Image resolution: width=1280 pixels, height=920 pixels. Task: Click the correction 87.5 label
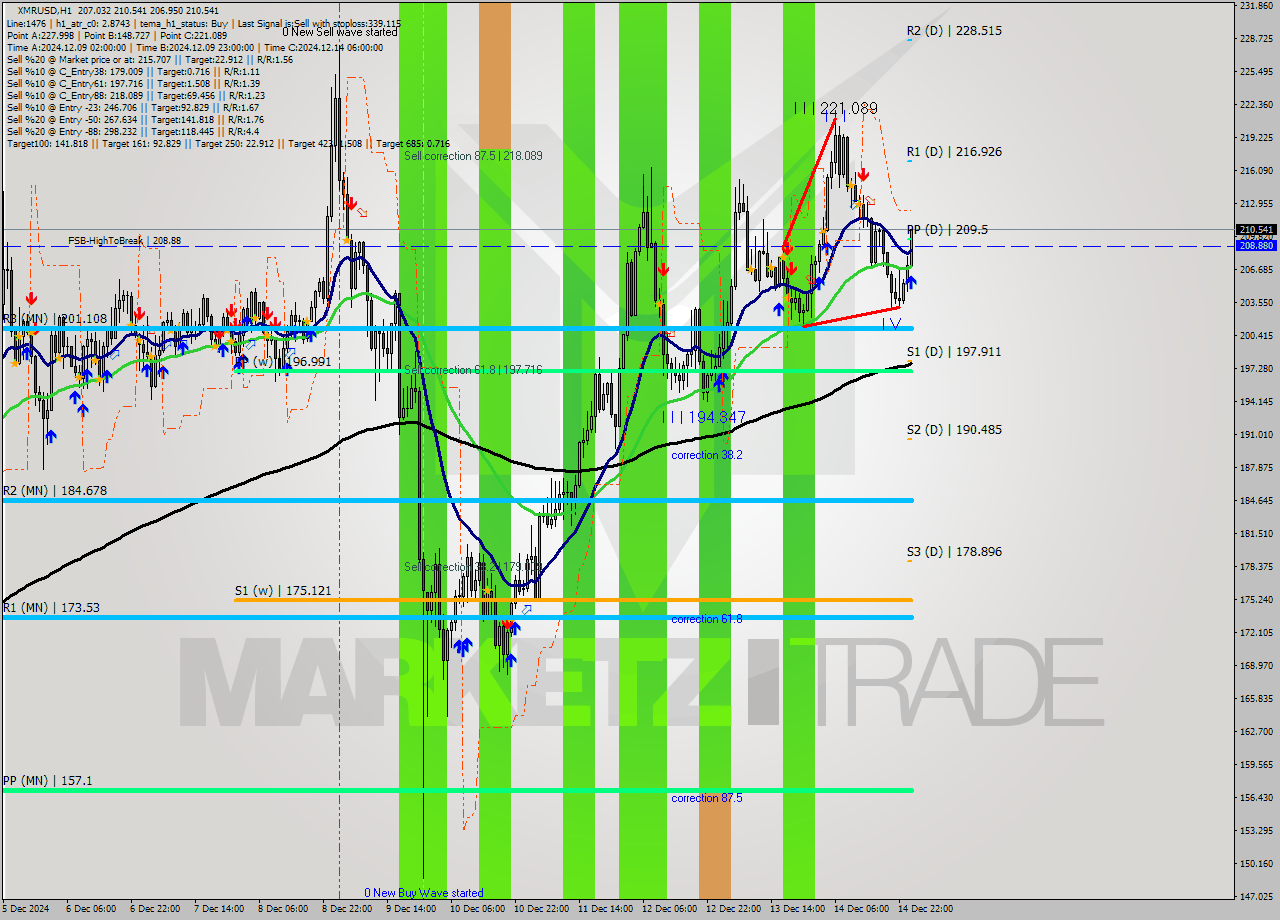(x=707, y=798)
